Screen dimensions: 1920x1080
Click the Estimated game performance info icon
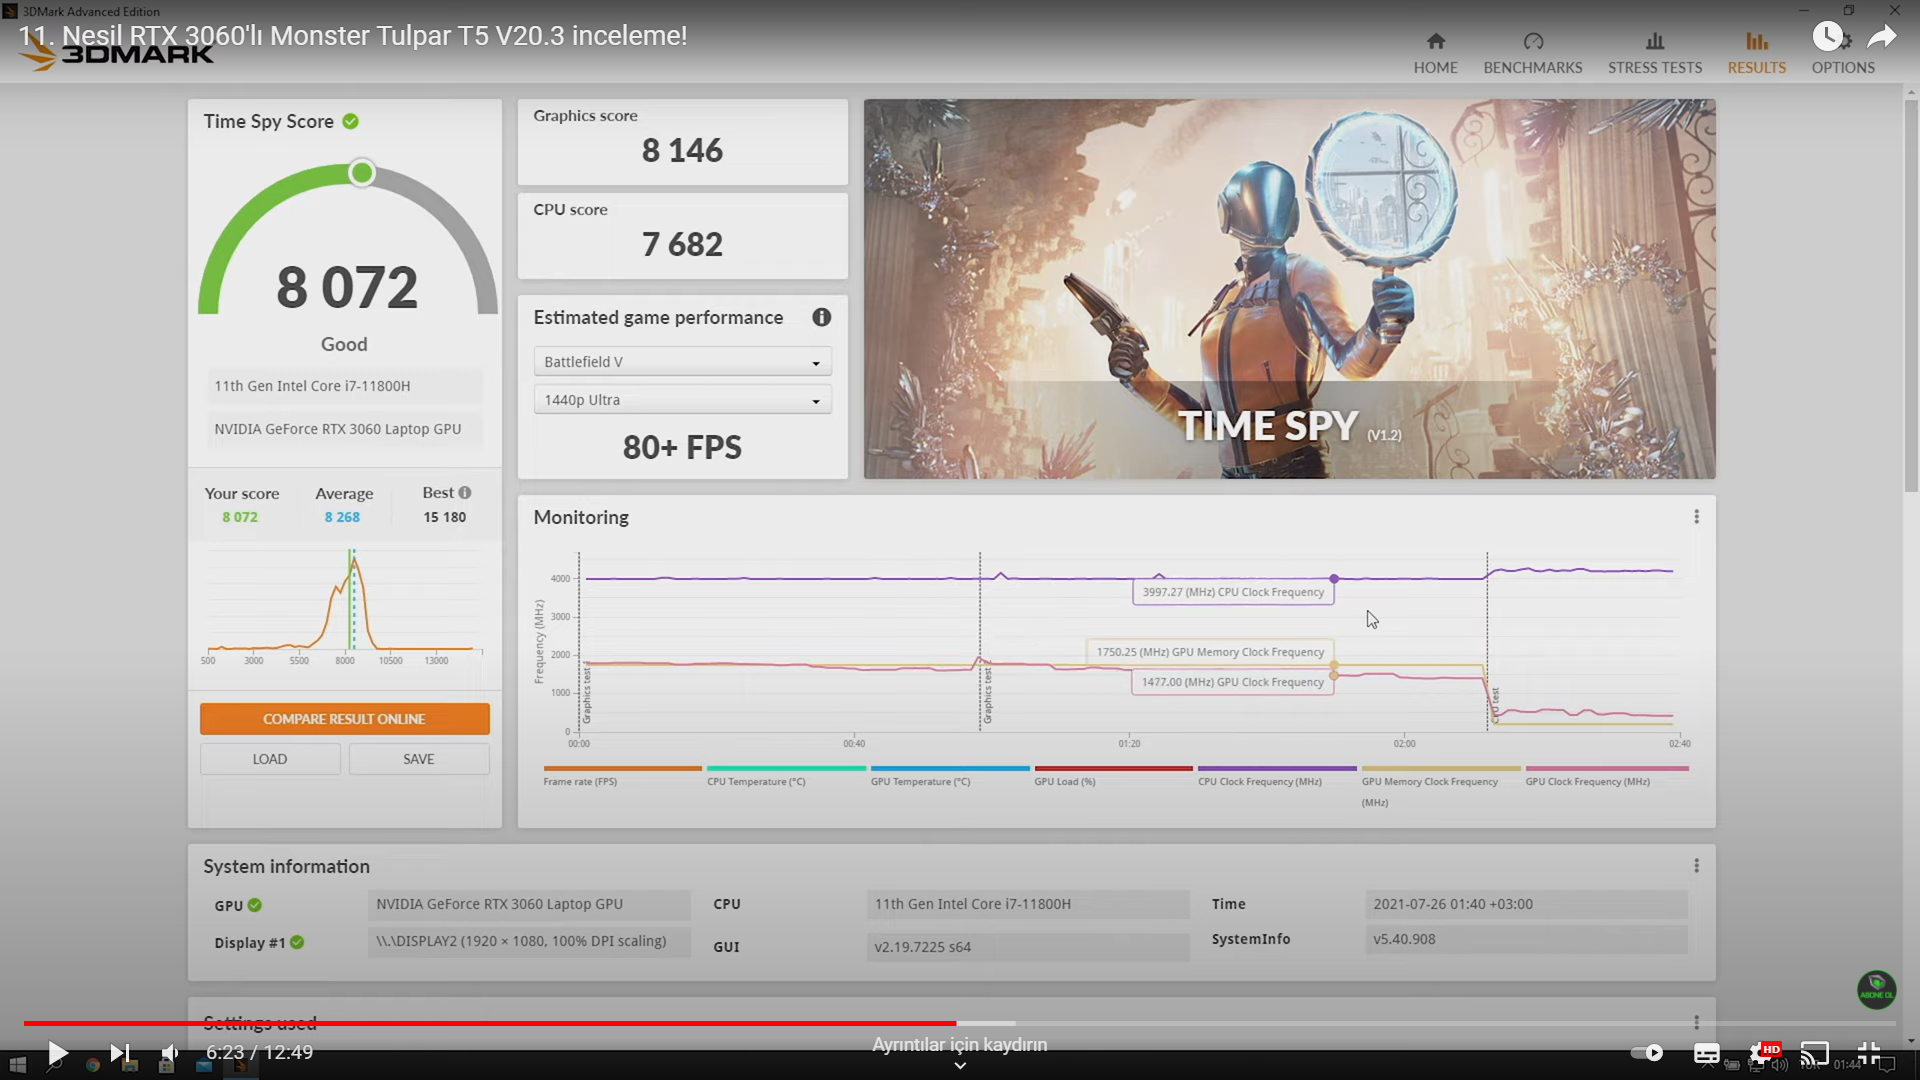(821, 317)
